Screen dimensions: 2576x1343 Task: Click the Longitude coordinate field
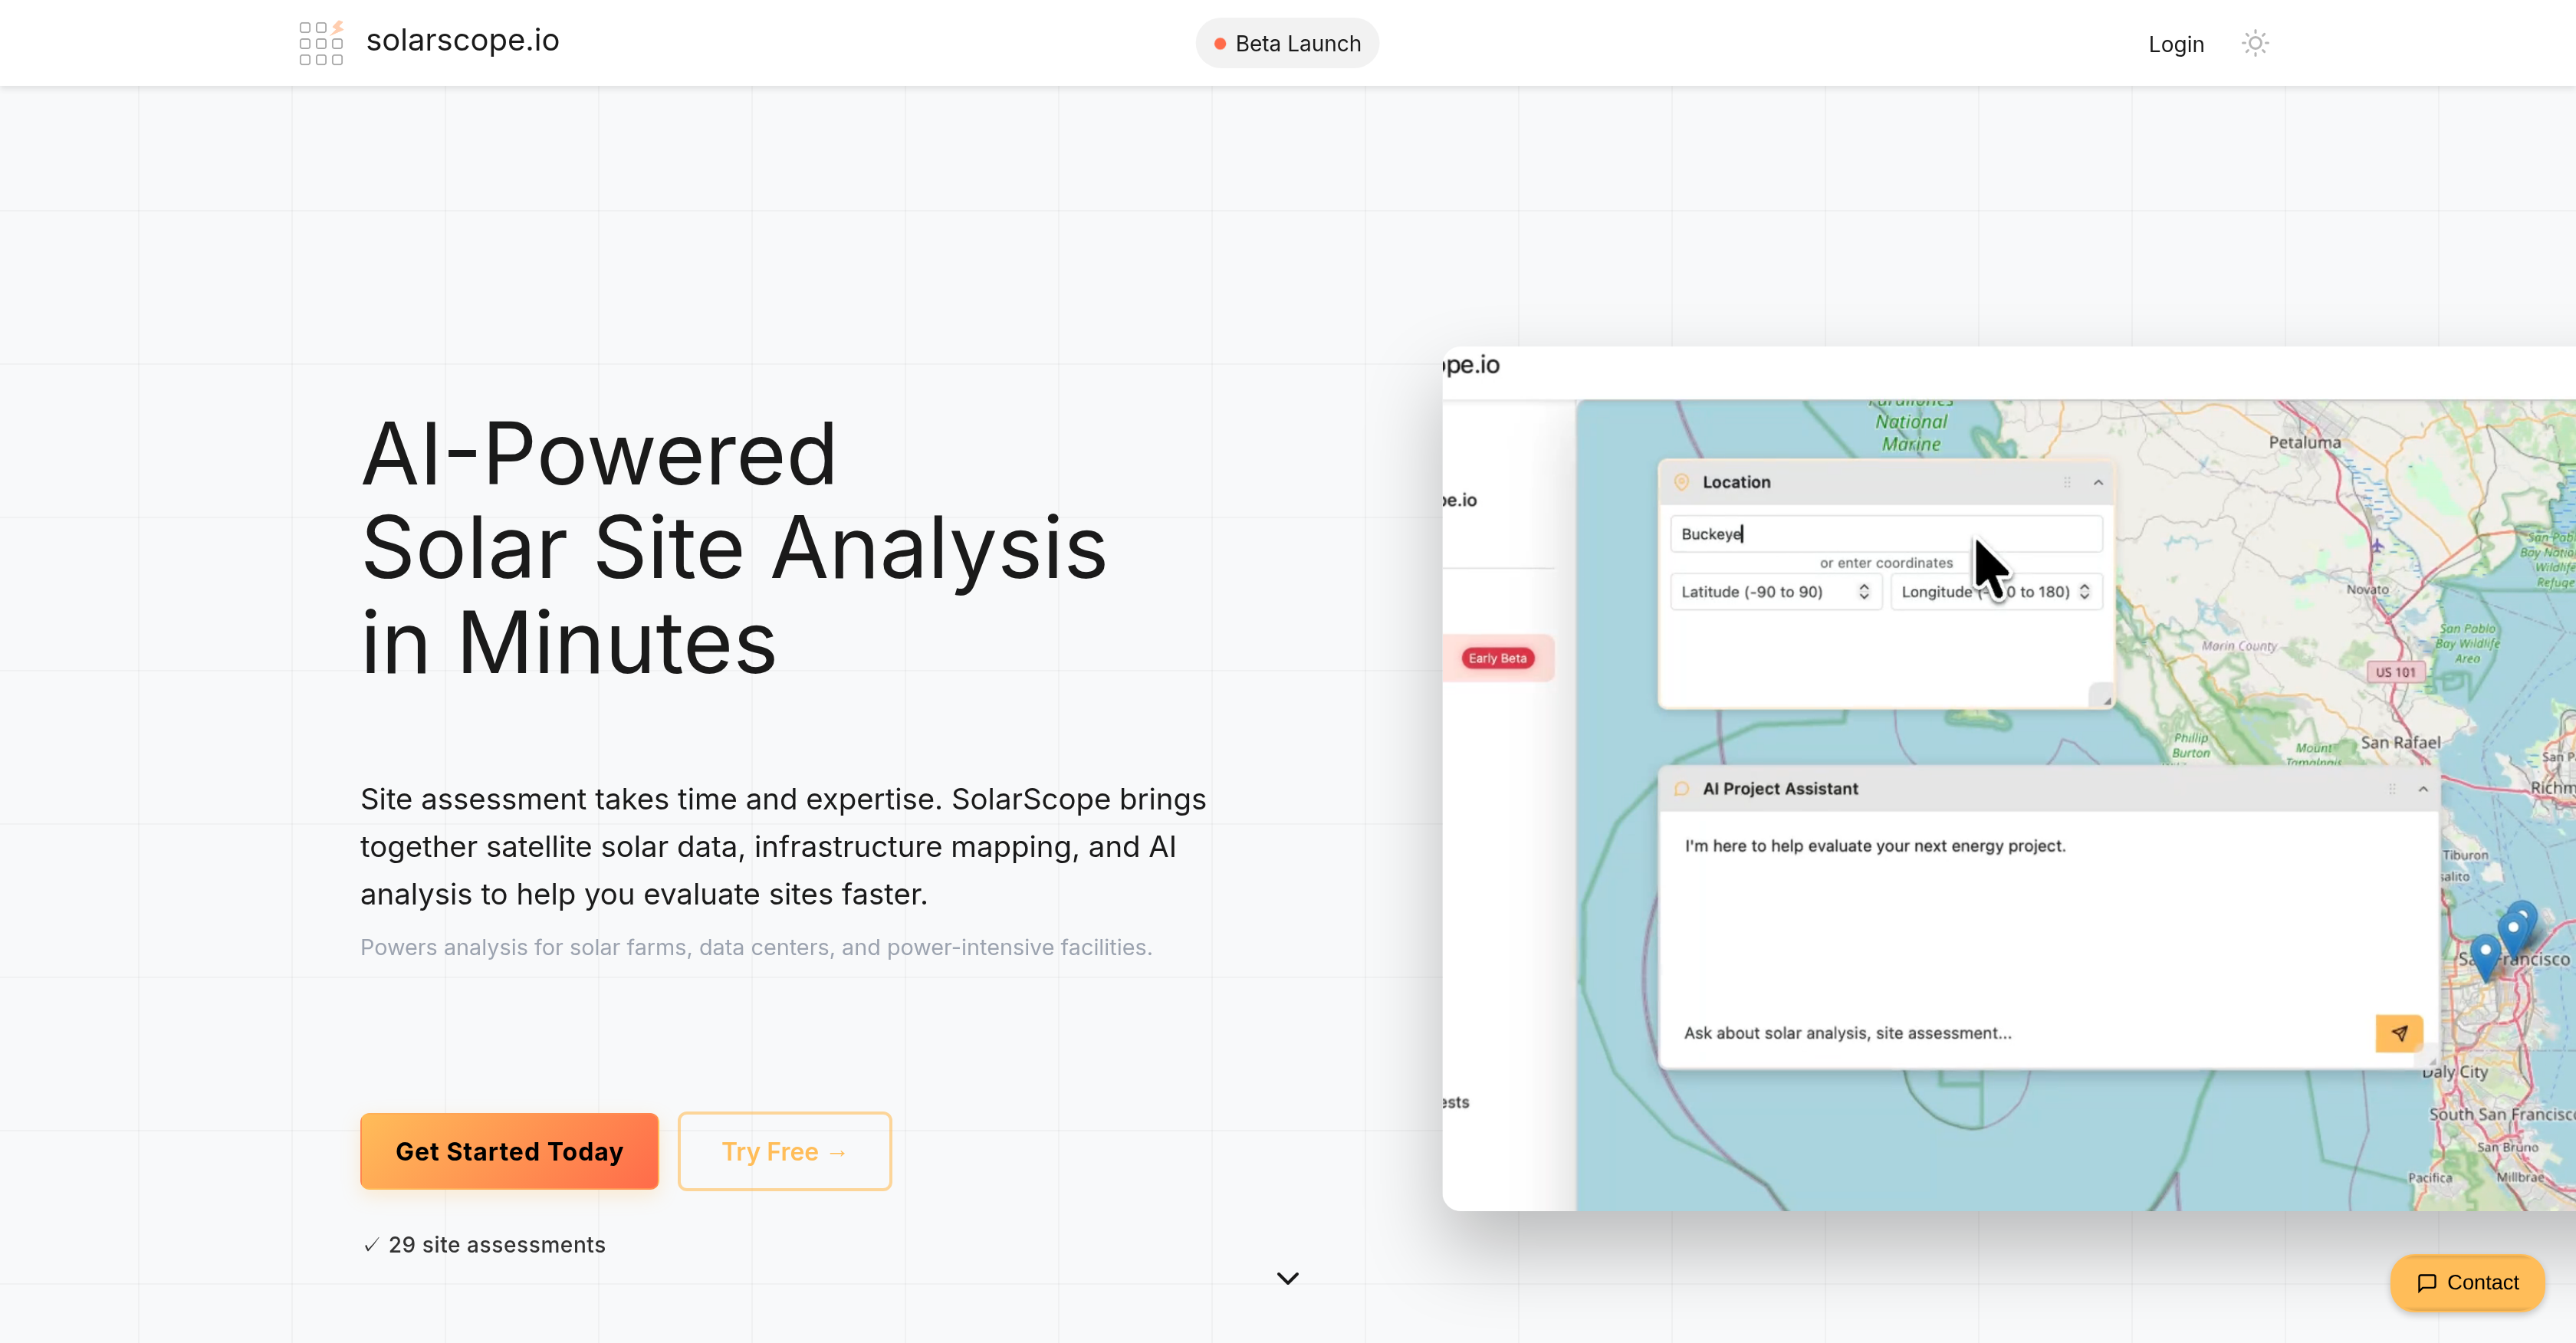(1996, 592)
